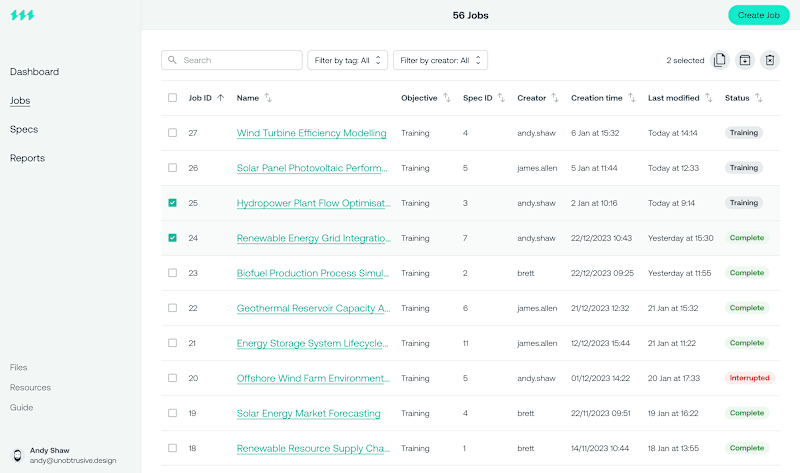Check the box for job 26
This screenshot has width=800, height=473.
click(172, 168)
